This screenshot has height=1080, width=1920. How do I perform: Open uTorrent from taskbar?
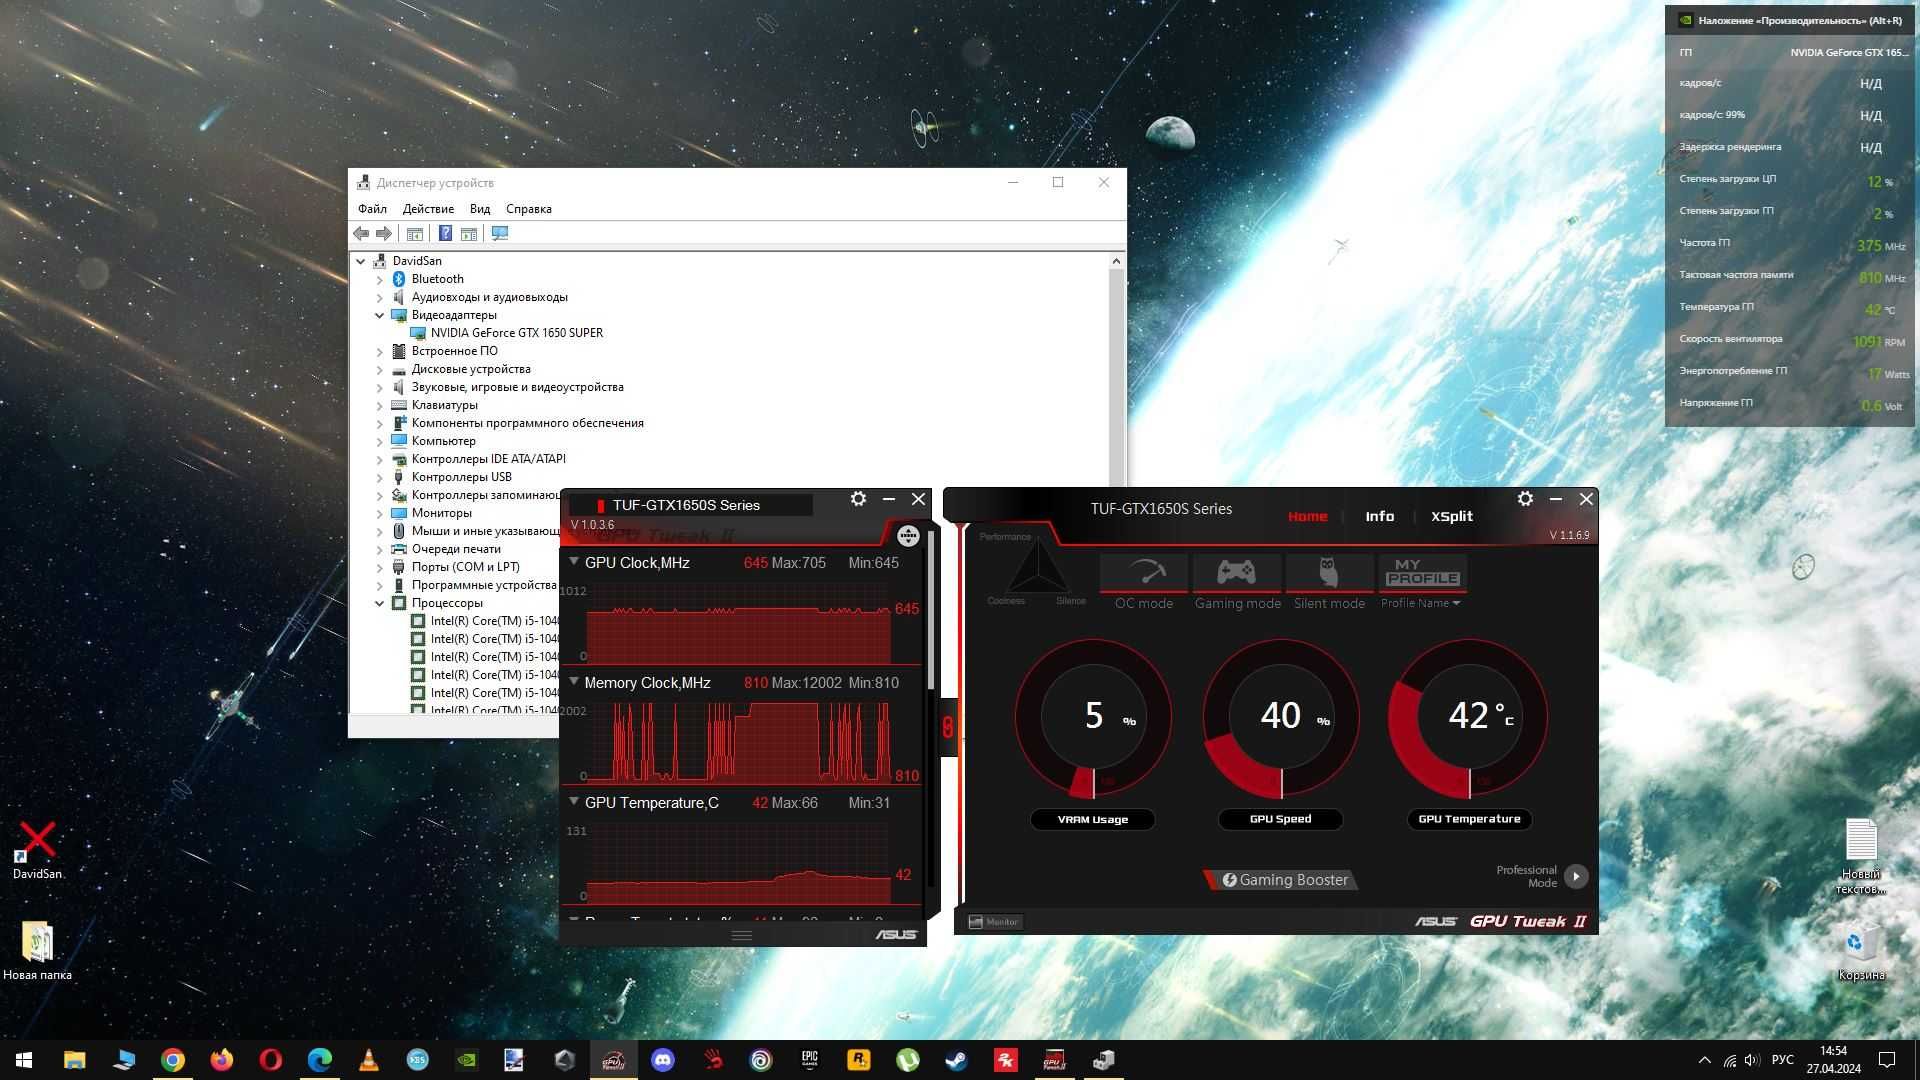908,1060
